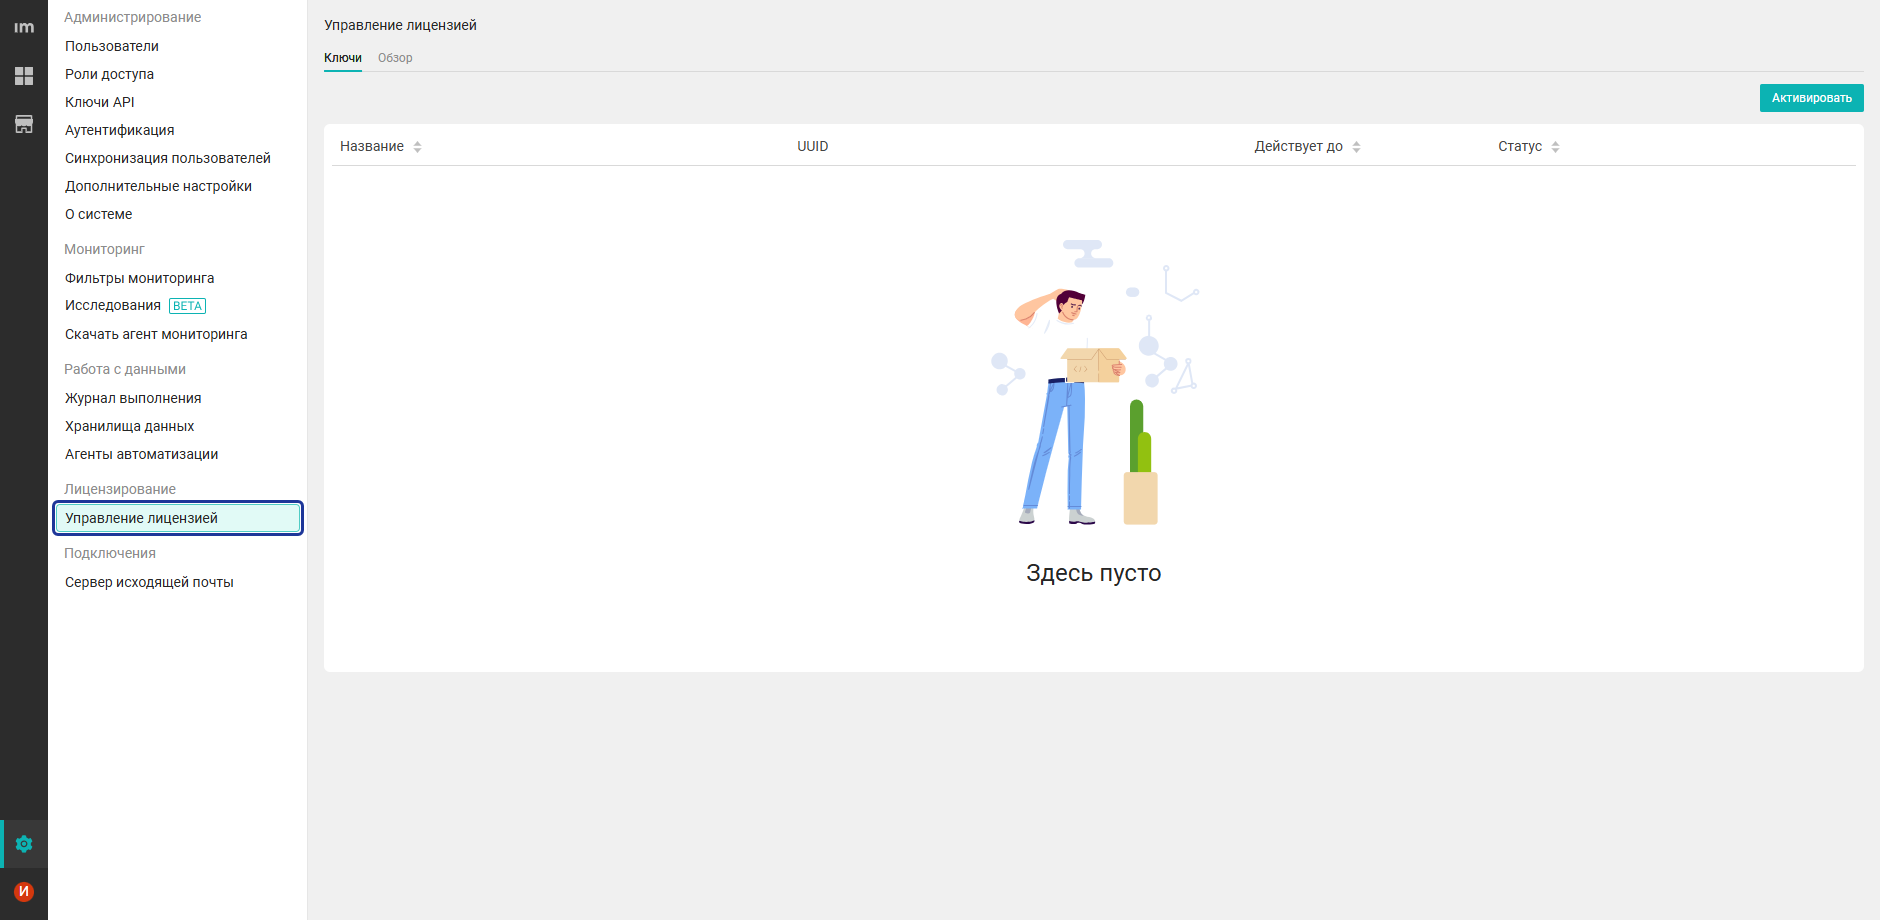Viewport: 1880px width, 920px height.
Task: Sort by Действует до column arrows
Action: click(x=1356, y=147)
